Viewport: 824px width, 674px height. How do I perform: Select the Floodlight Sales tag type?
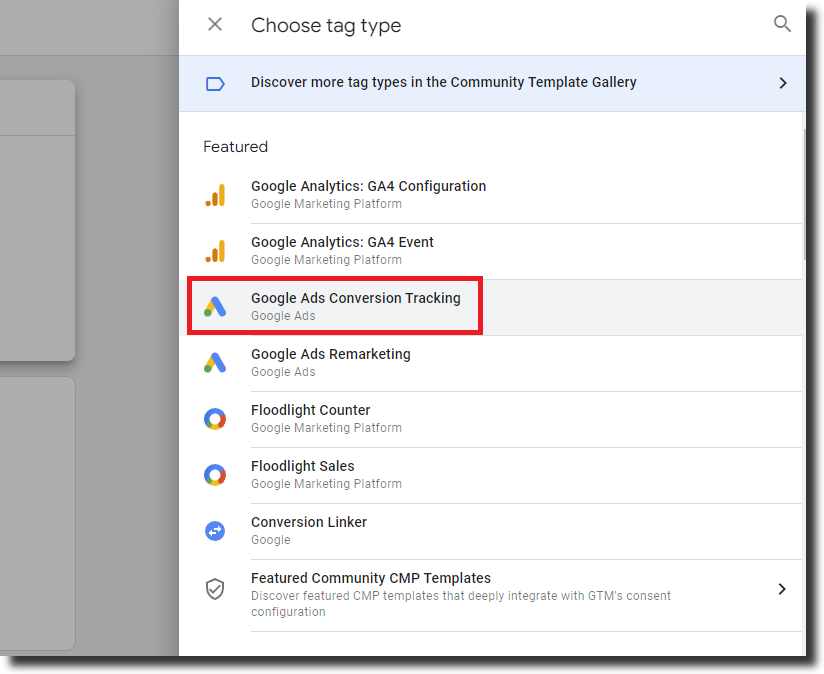point(302,466)
